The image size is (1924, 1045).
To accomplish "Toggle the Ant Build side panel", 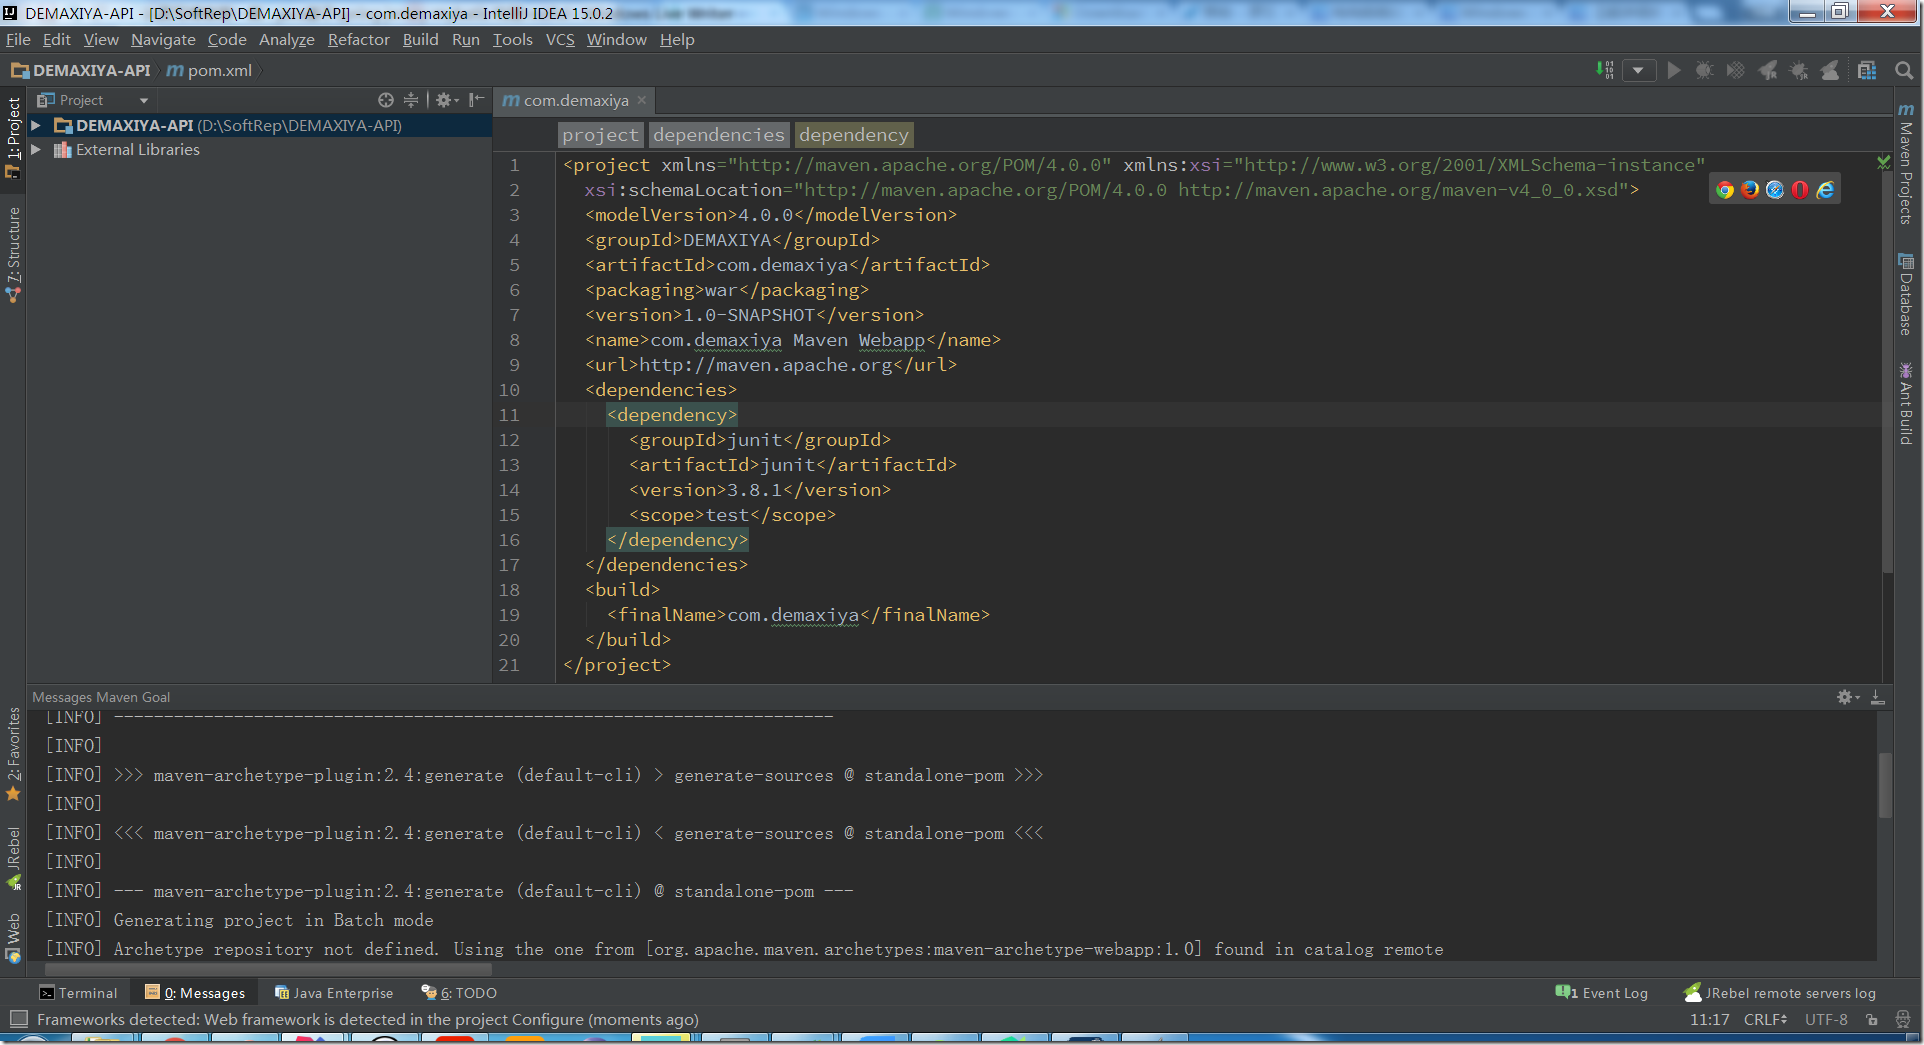I will pos(1906,403).
